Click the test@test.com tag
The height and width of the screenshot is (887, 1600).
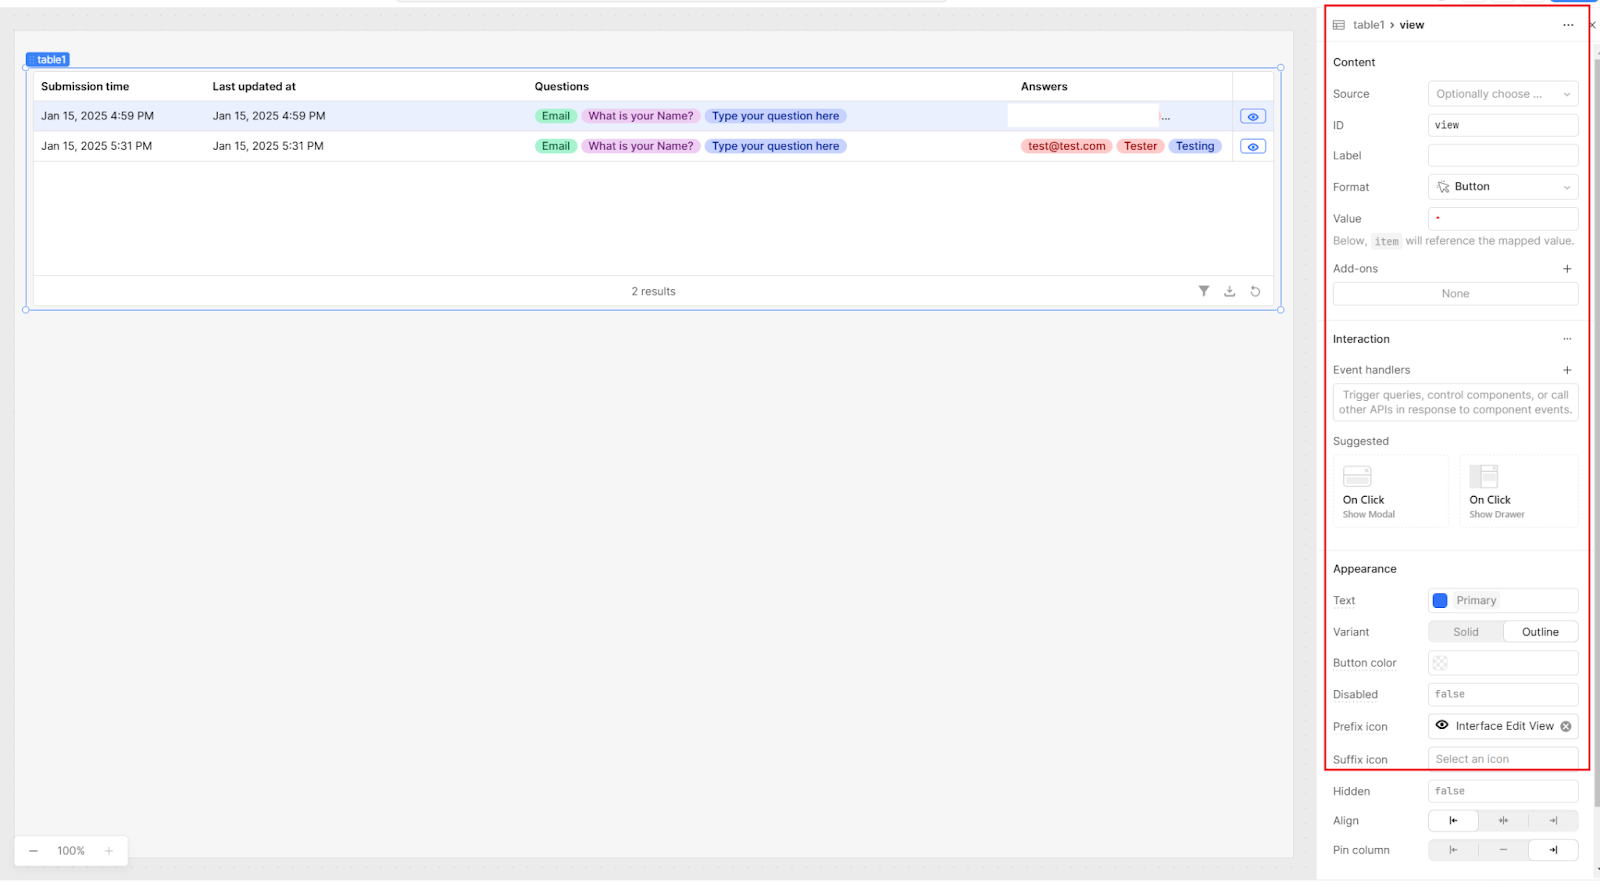(1067, 146)
